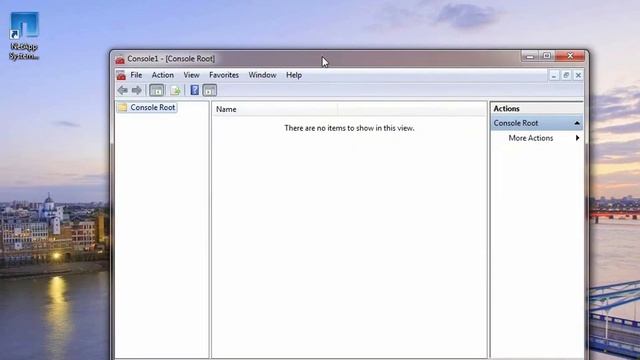This screenshot has width=640, height=360.
Task: Open the NetApp System desktop shortcut
Action: pos(24,36)
